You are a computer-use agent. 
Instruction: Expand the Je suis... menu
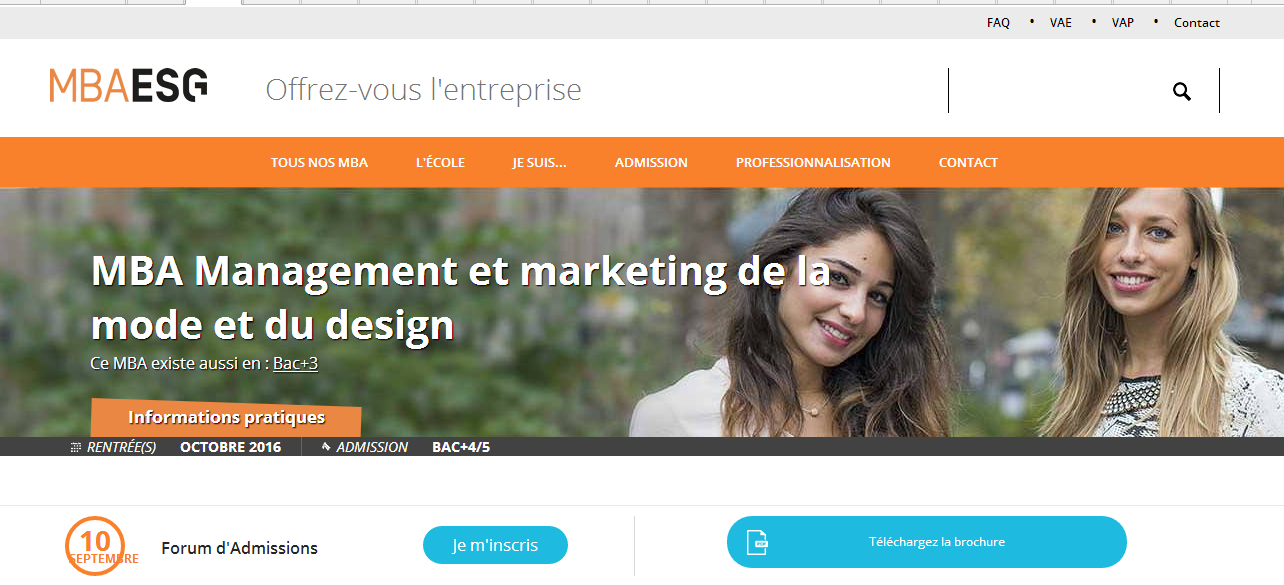tap(539, 162)
